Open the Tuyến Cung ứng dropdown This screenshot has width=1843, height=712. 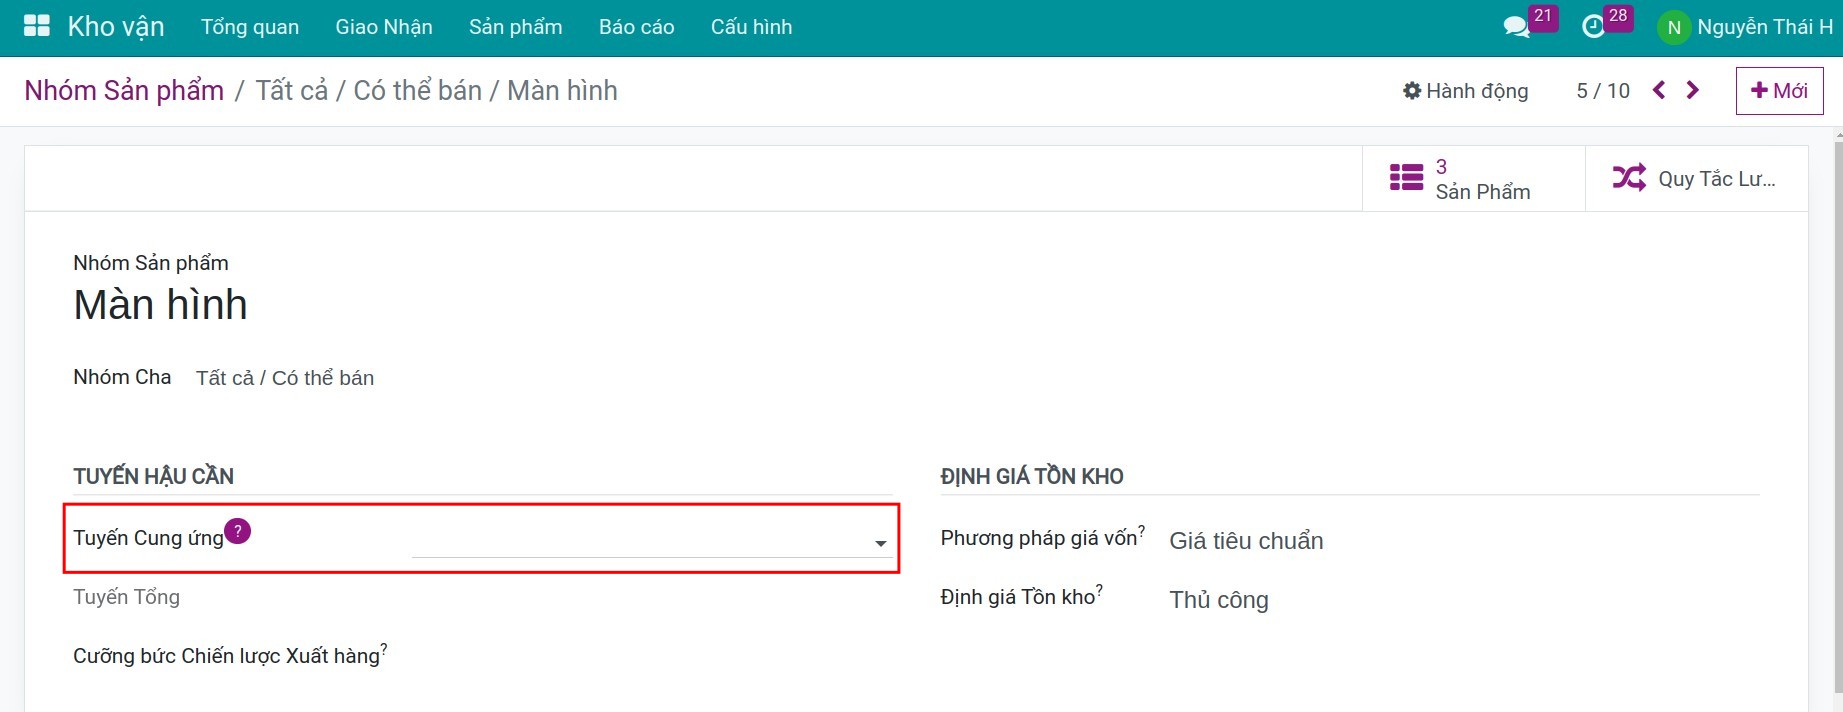[879, 544]
